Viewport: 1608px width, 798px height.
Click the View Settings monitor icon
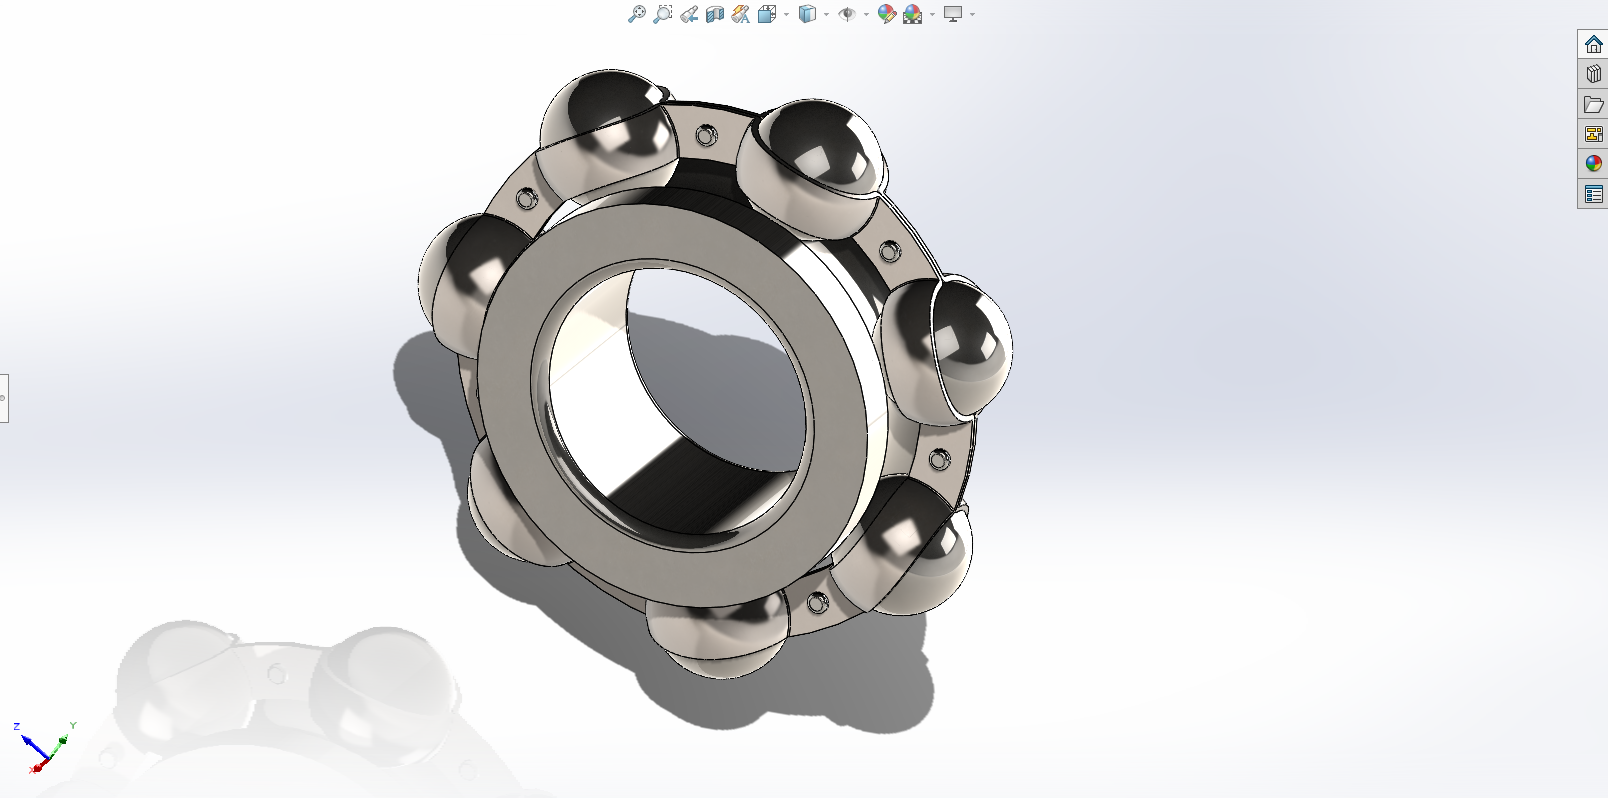pyautogui.click(x=953, y=14)
